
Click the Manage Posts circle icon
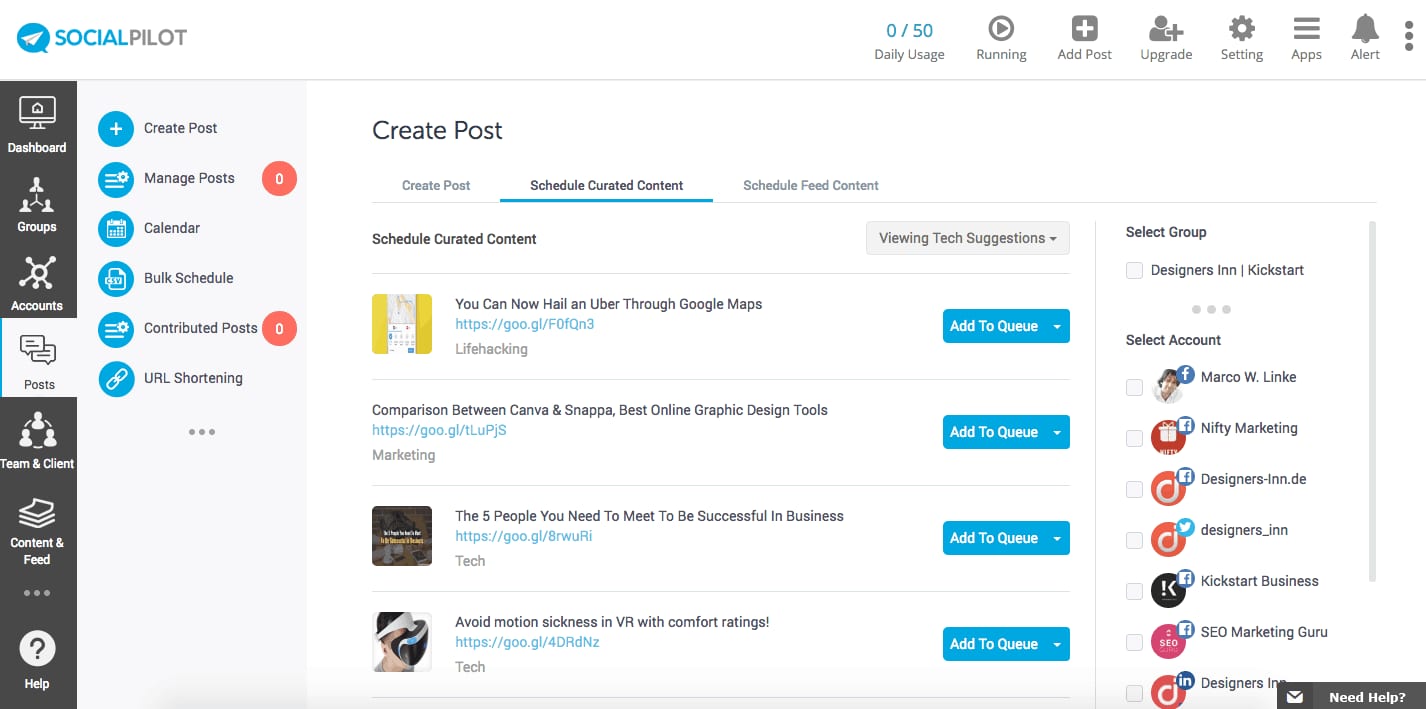click(x=116, y=178)
